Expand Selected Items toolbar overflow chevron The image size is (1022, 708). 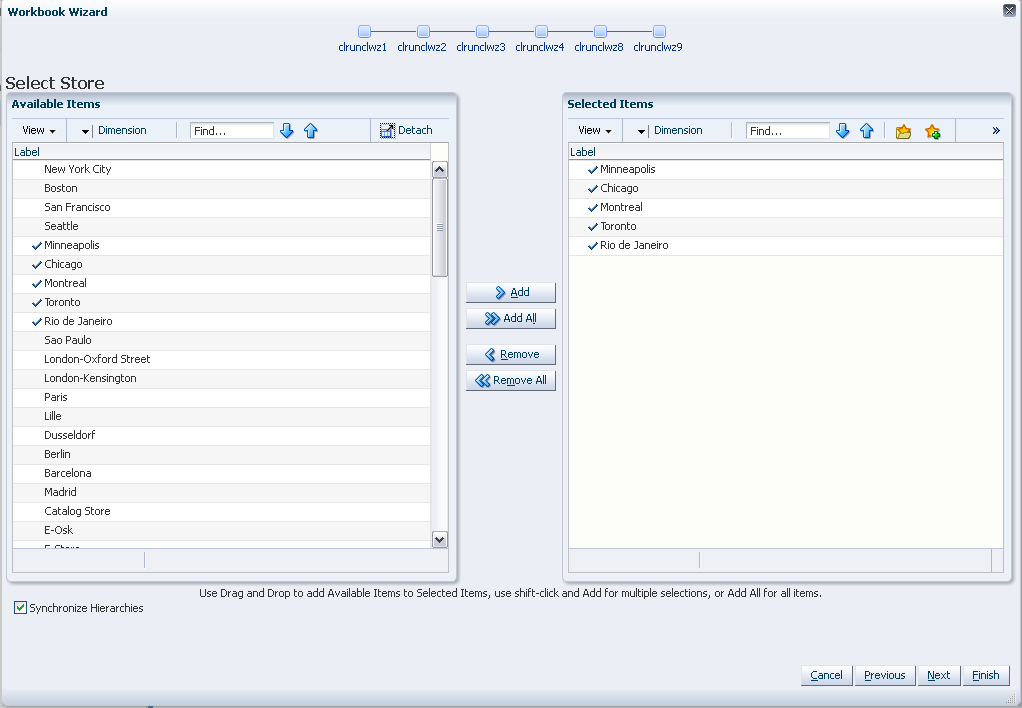click(996, 130)
